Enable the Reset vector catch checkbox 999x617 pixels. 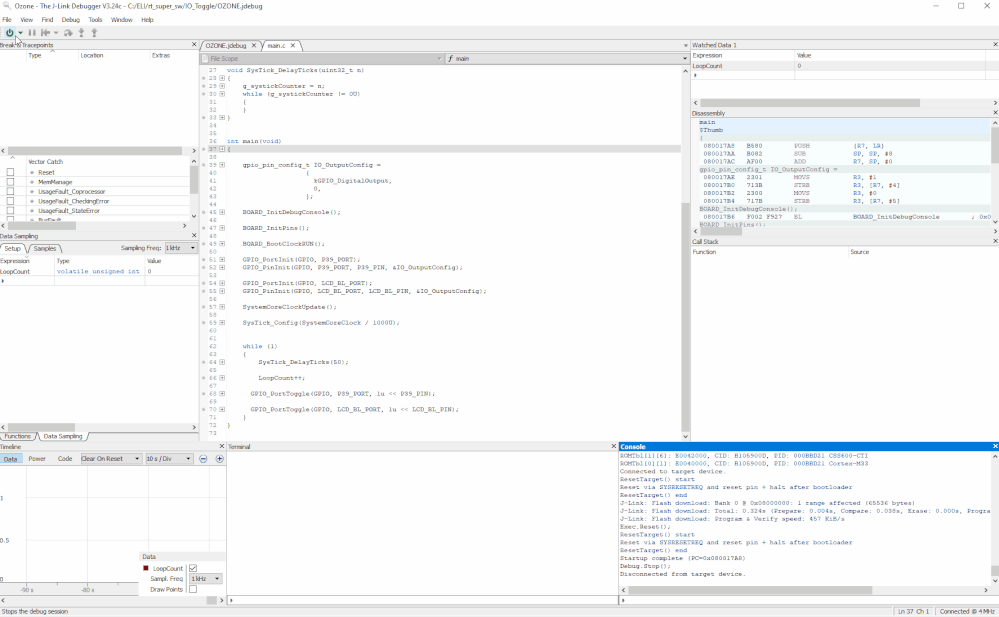tap(10, 172)
